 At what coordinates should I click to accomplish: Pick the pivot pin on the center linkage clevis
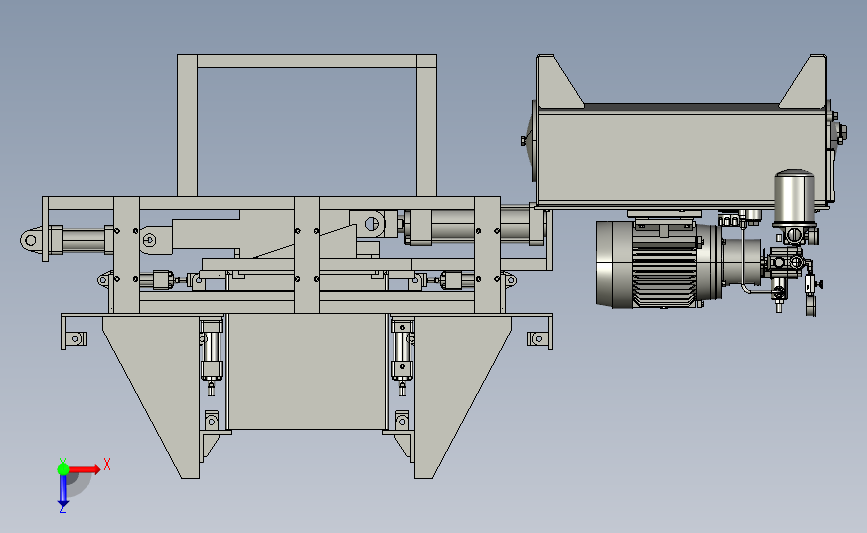click(372, 224)
